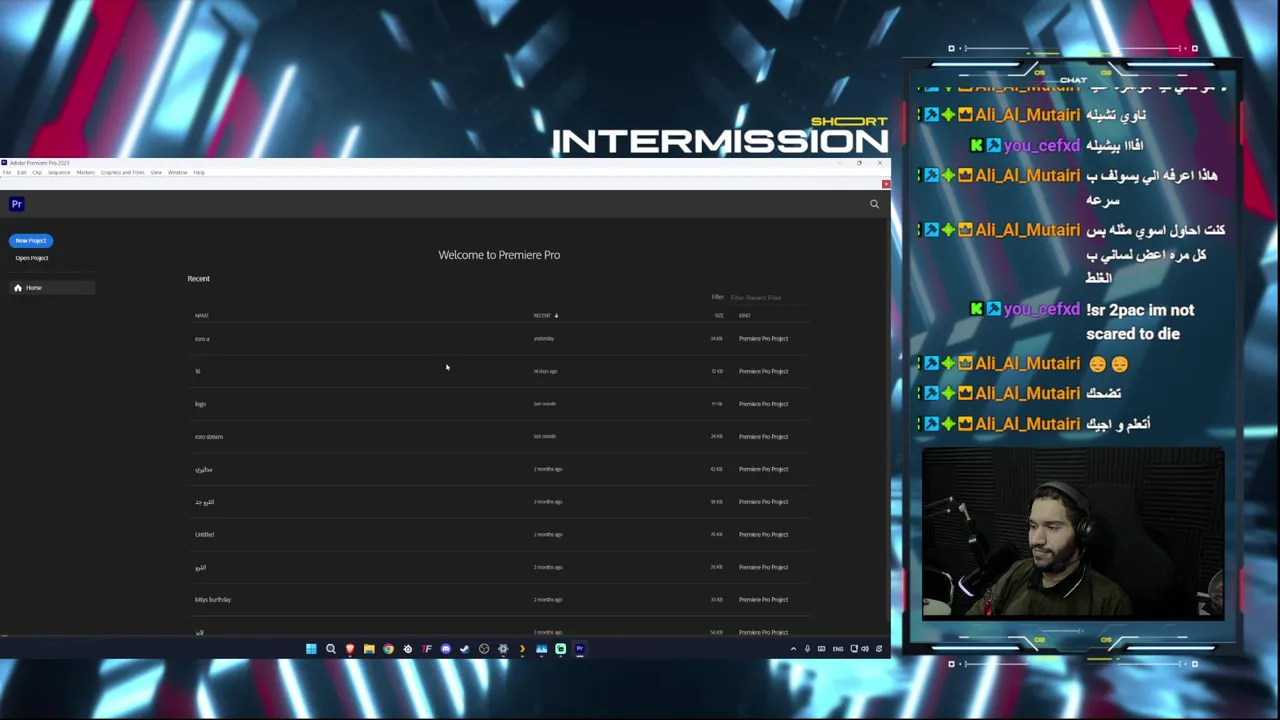
Task: Open the Markers menu
Action: (85, 173)
